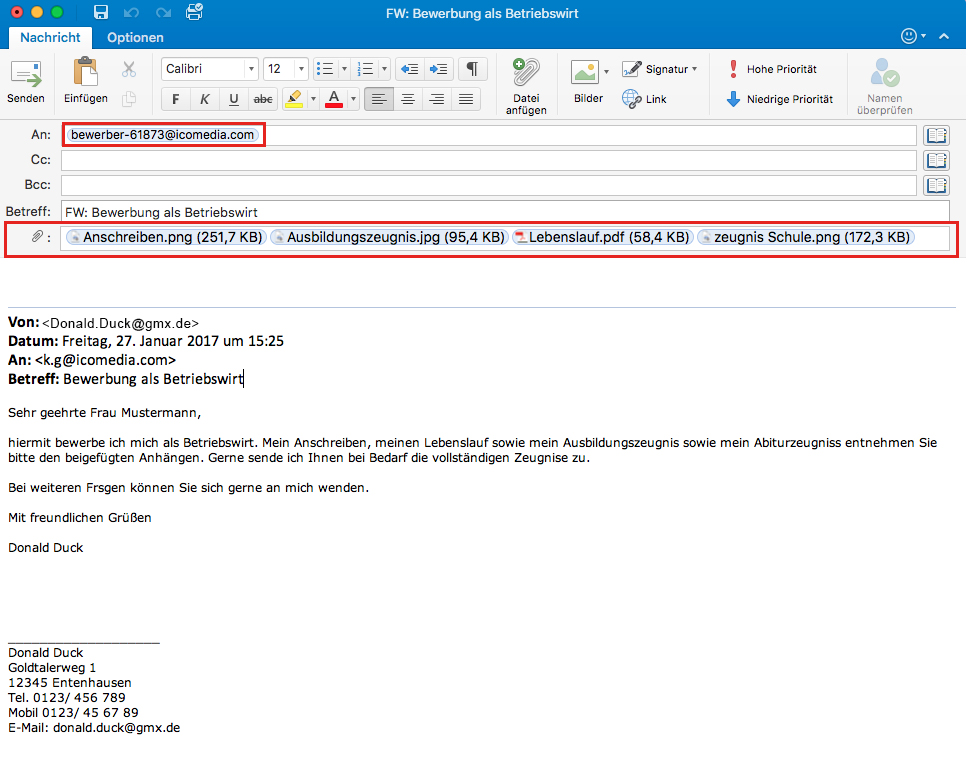Click the Bilder picture icon
Viewport: 969px width, 781px height.
click(x=584, y=73)
